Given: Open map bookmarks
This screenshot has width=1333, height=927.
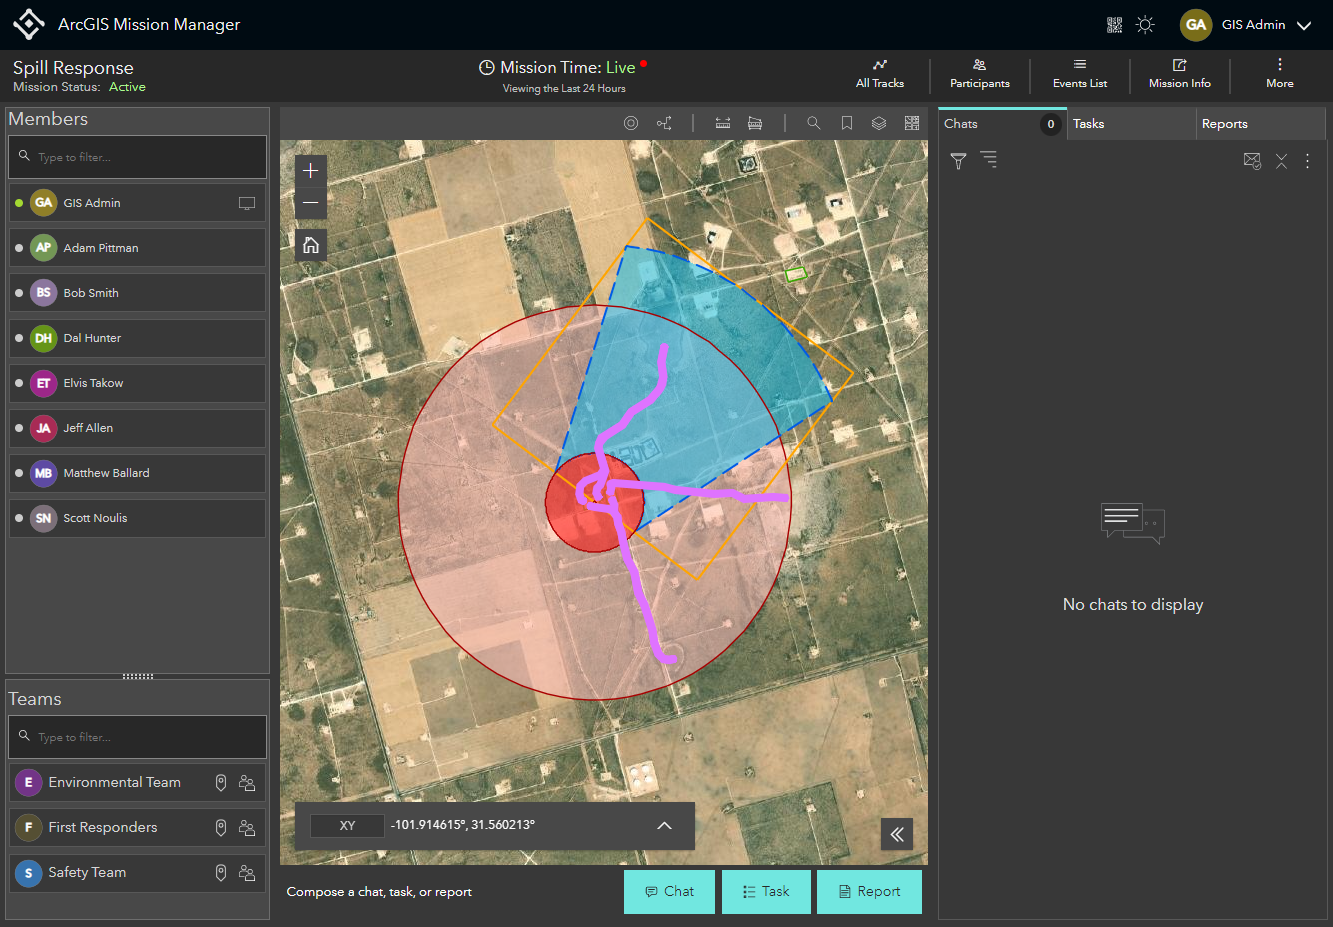Looking at the screenshot, I should (x=846, y=123).
